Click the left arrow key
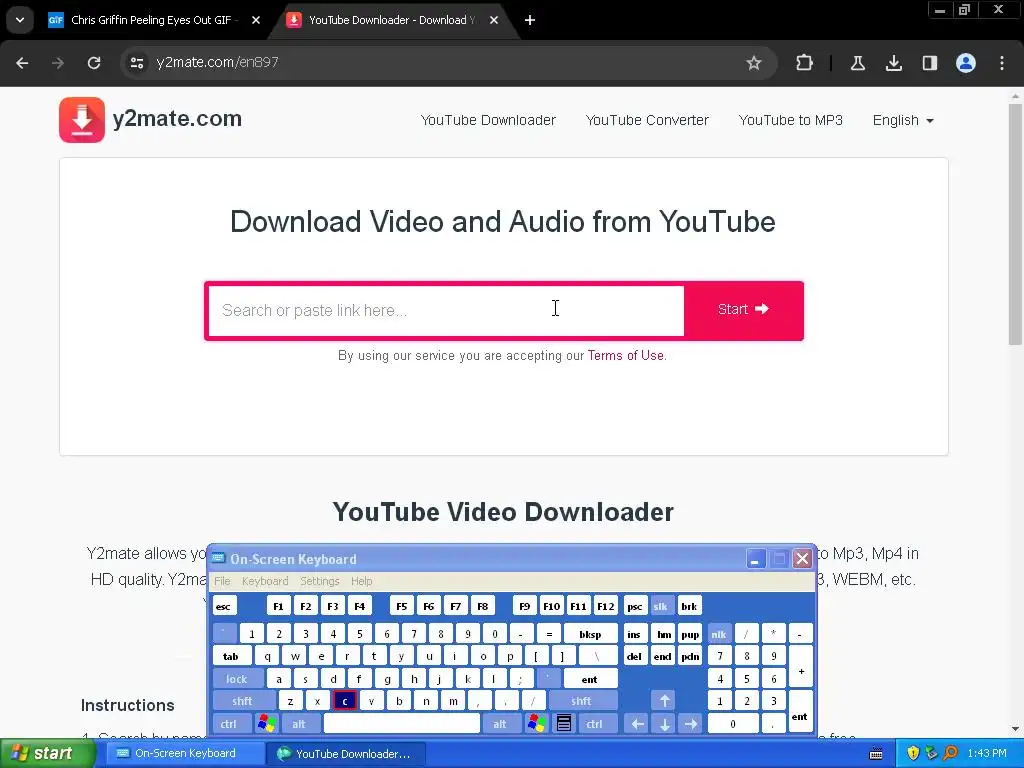1024x768 pixels. pos(638,724)
